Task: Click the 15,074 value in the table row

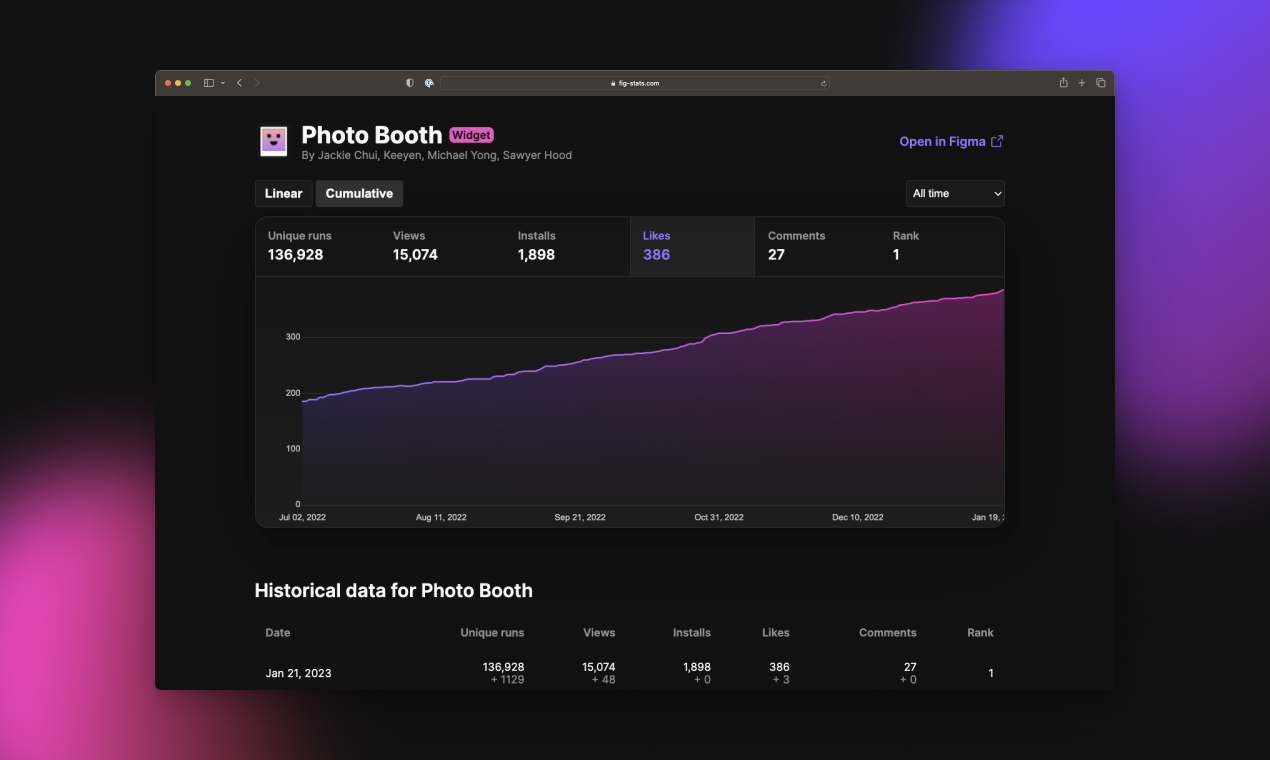Action: click(x=598, y=667)
